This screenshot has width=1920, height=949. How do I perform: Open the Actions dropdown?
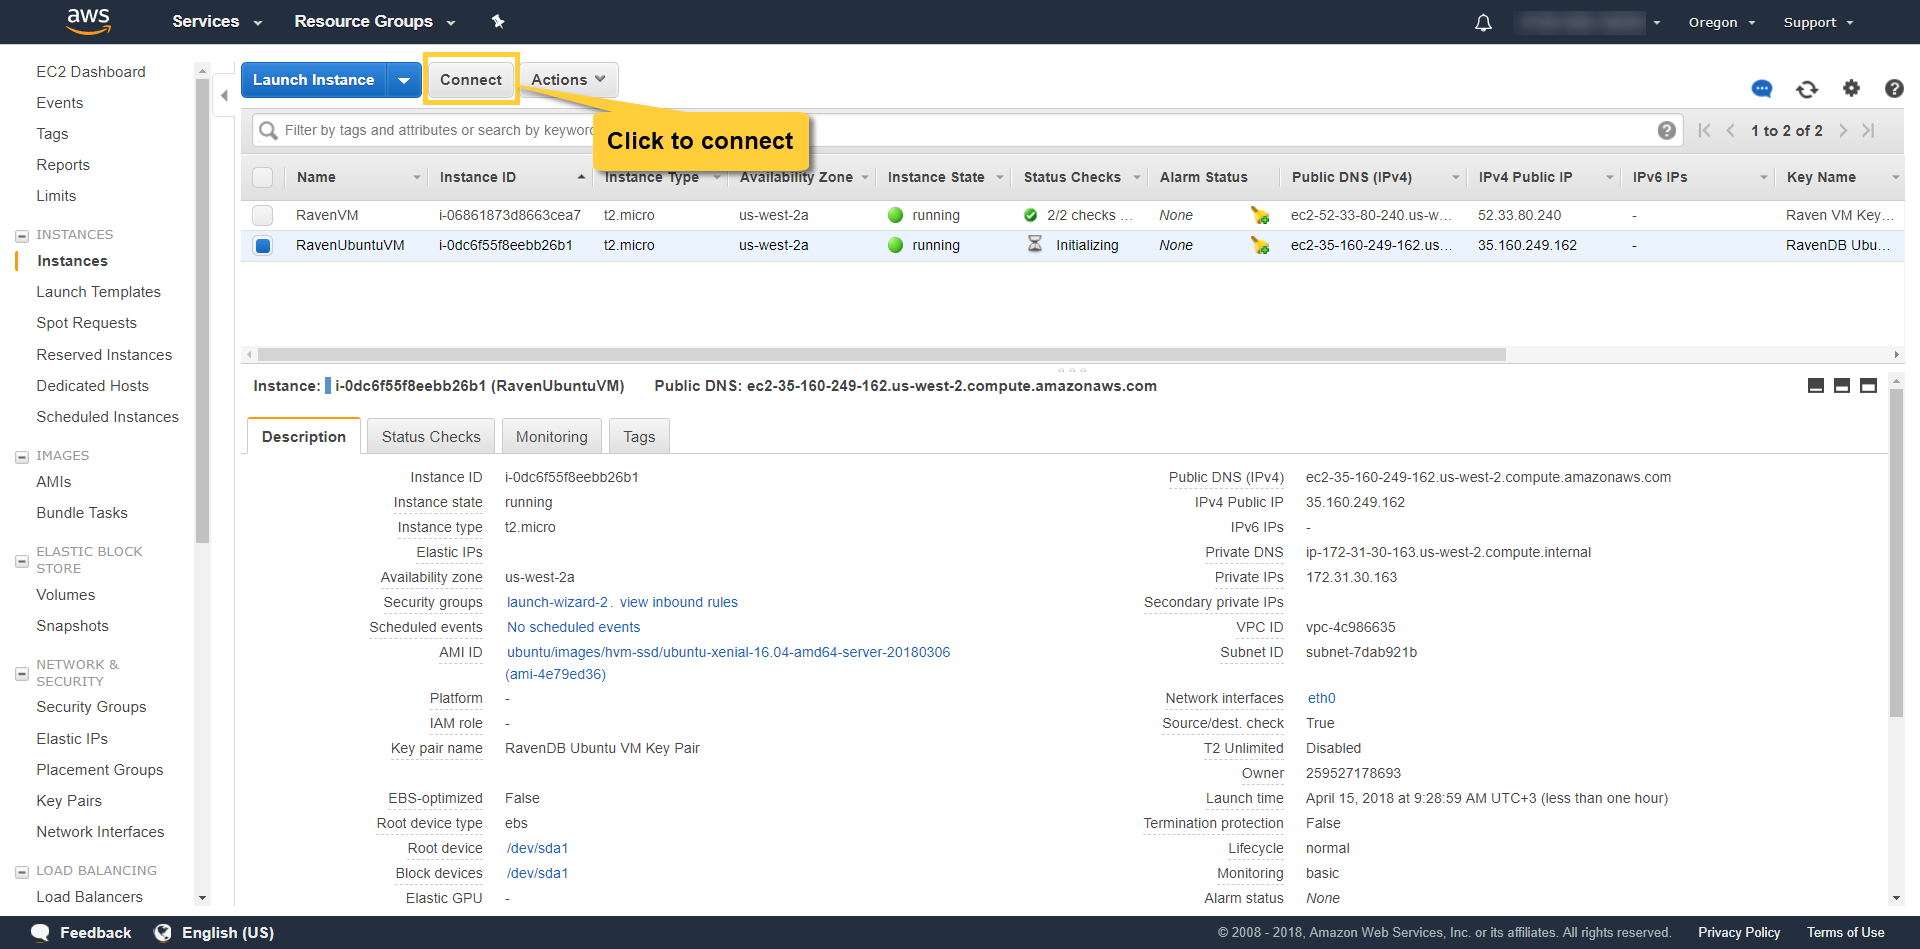568,80
